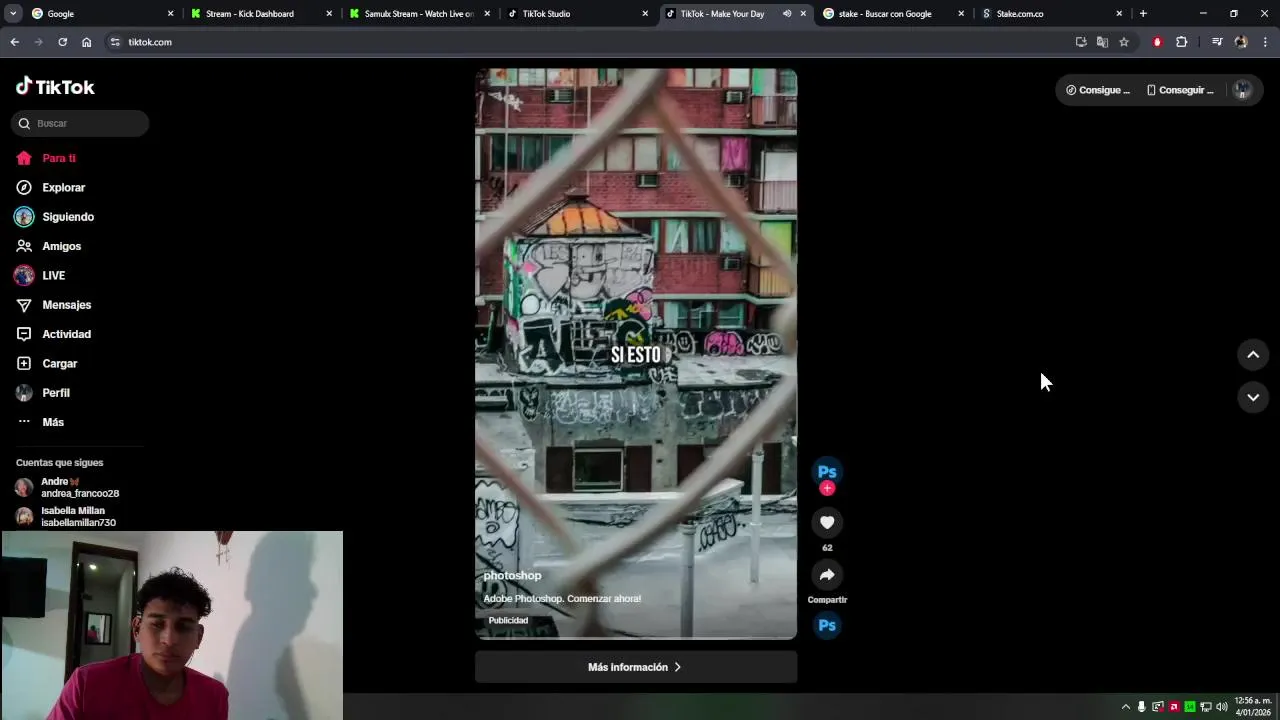
Task: Bookmark this page with the star icon
Action: (x=1124, y=42)
